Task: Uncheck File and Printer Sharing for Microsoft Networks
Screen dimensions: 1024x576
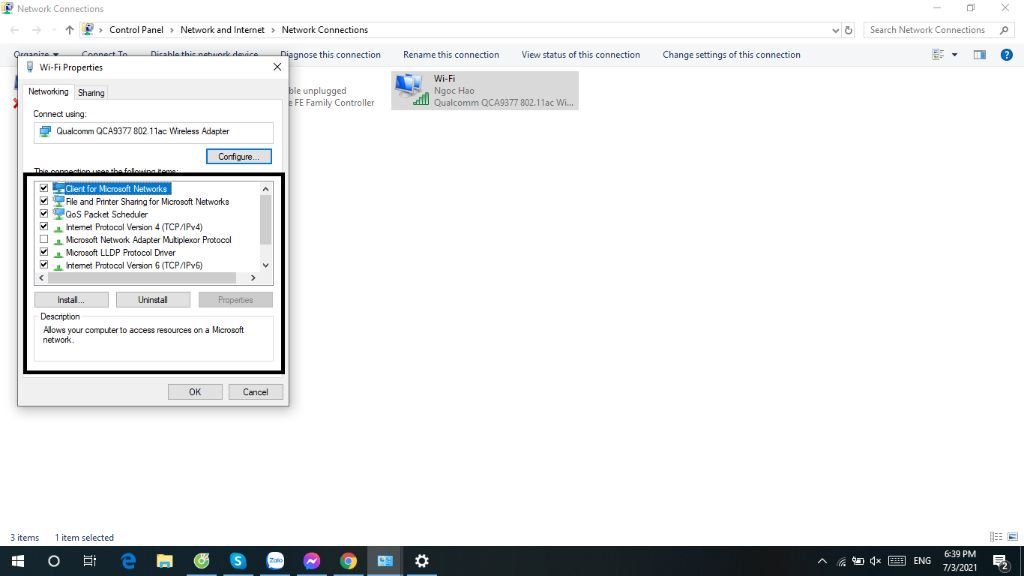Action: click(x=44, y=201)
